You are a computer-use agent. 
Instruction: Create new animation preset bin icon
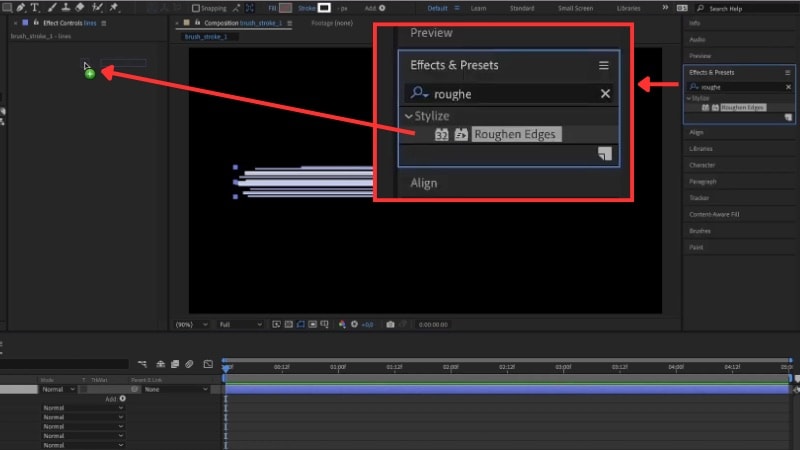[788, 117]
